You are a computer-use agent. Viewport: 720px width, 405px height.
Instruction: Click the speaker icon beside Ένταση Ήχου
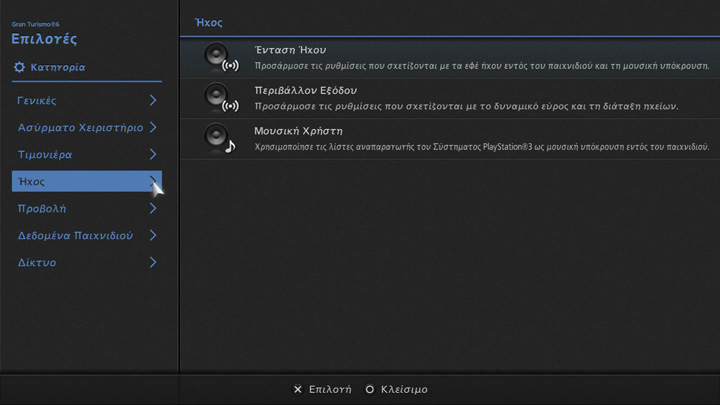220,57
